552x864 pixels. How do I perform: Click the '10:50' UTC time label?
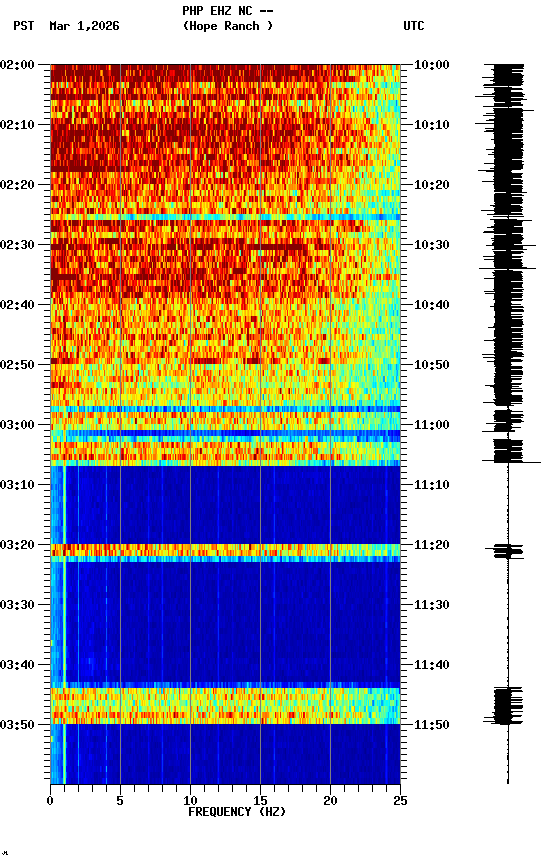click(432, 365)
